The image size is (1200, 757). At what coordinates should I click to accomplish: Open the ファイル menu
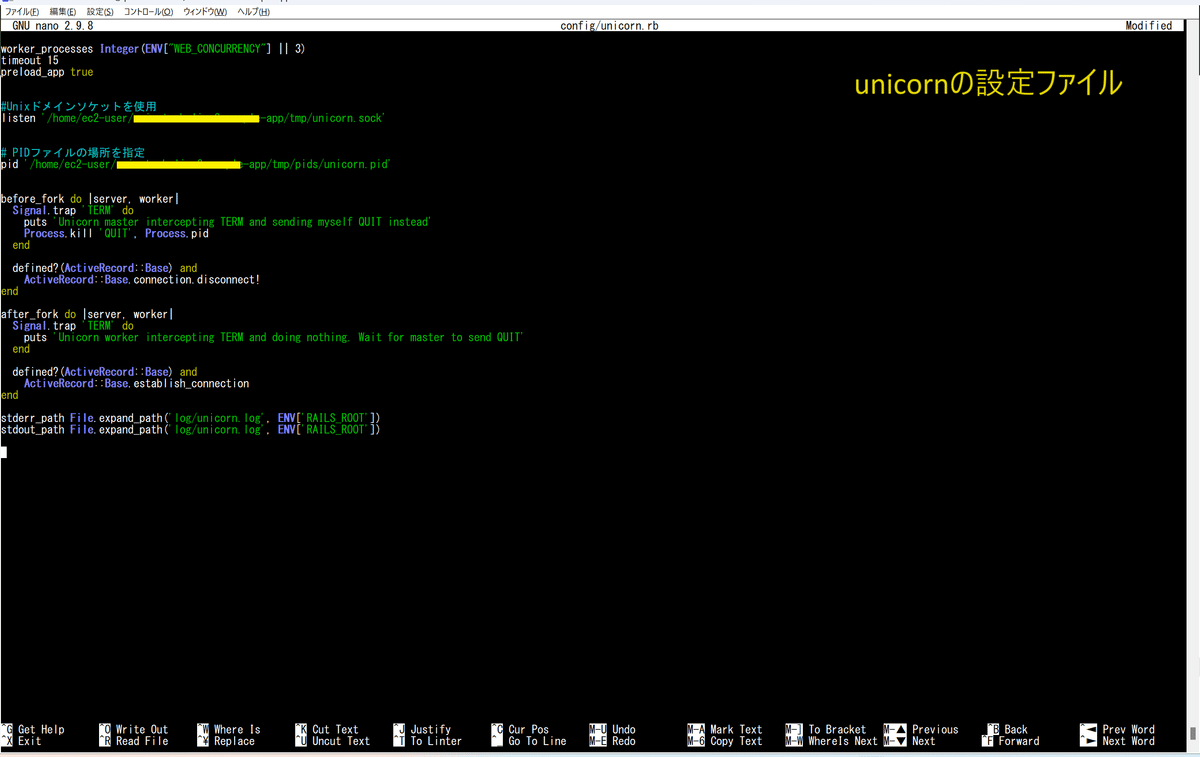pos(20,9)
